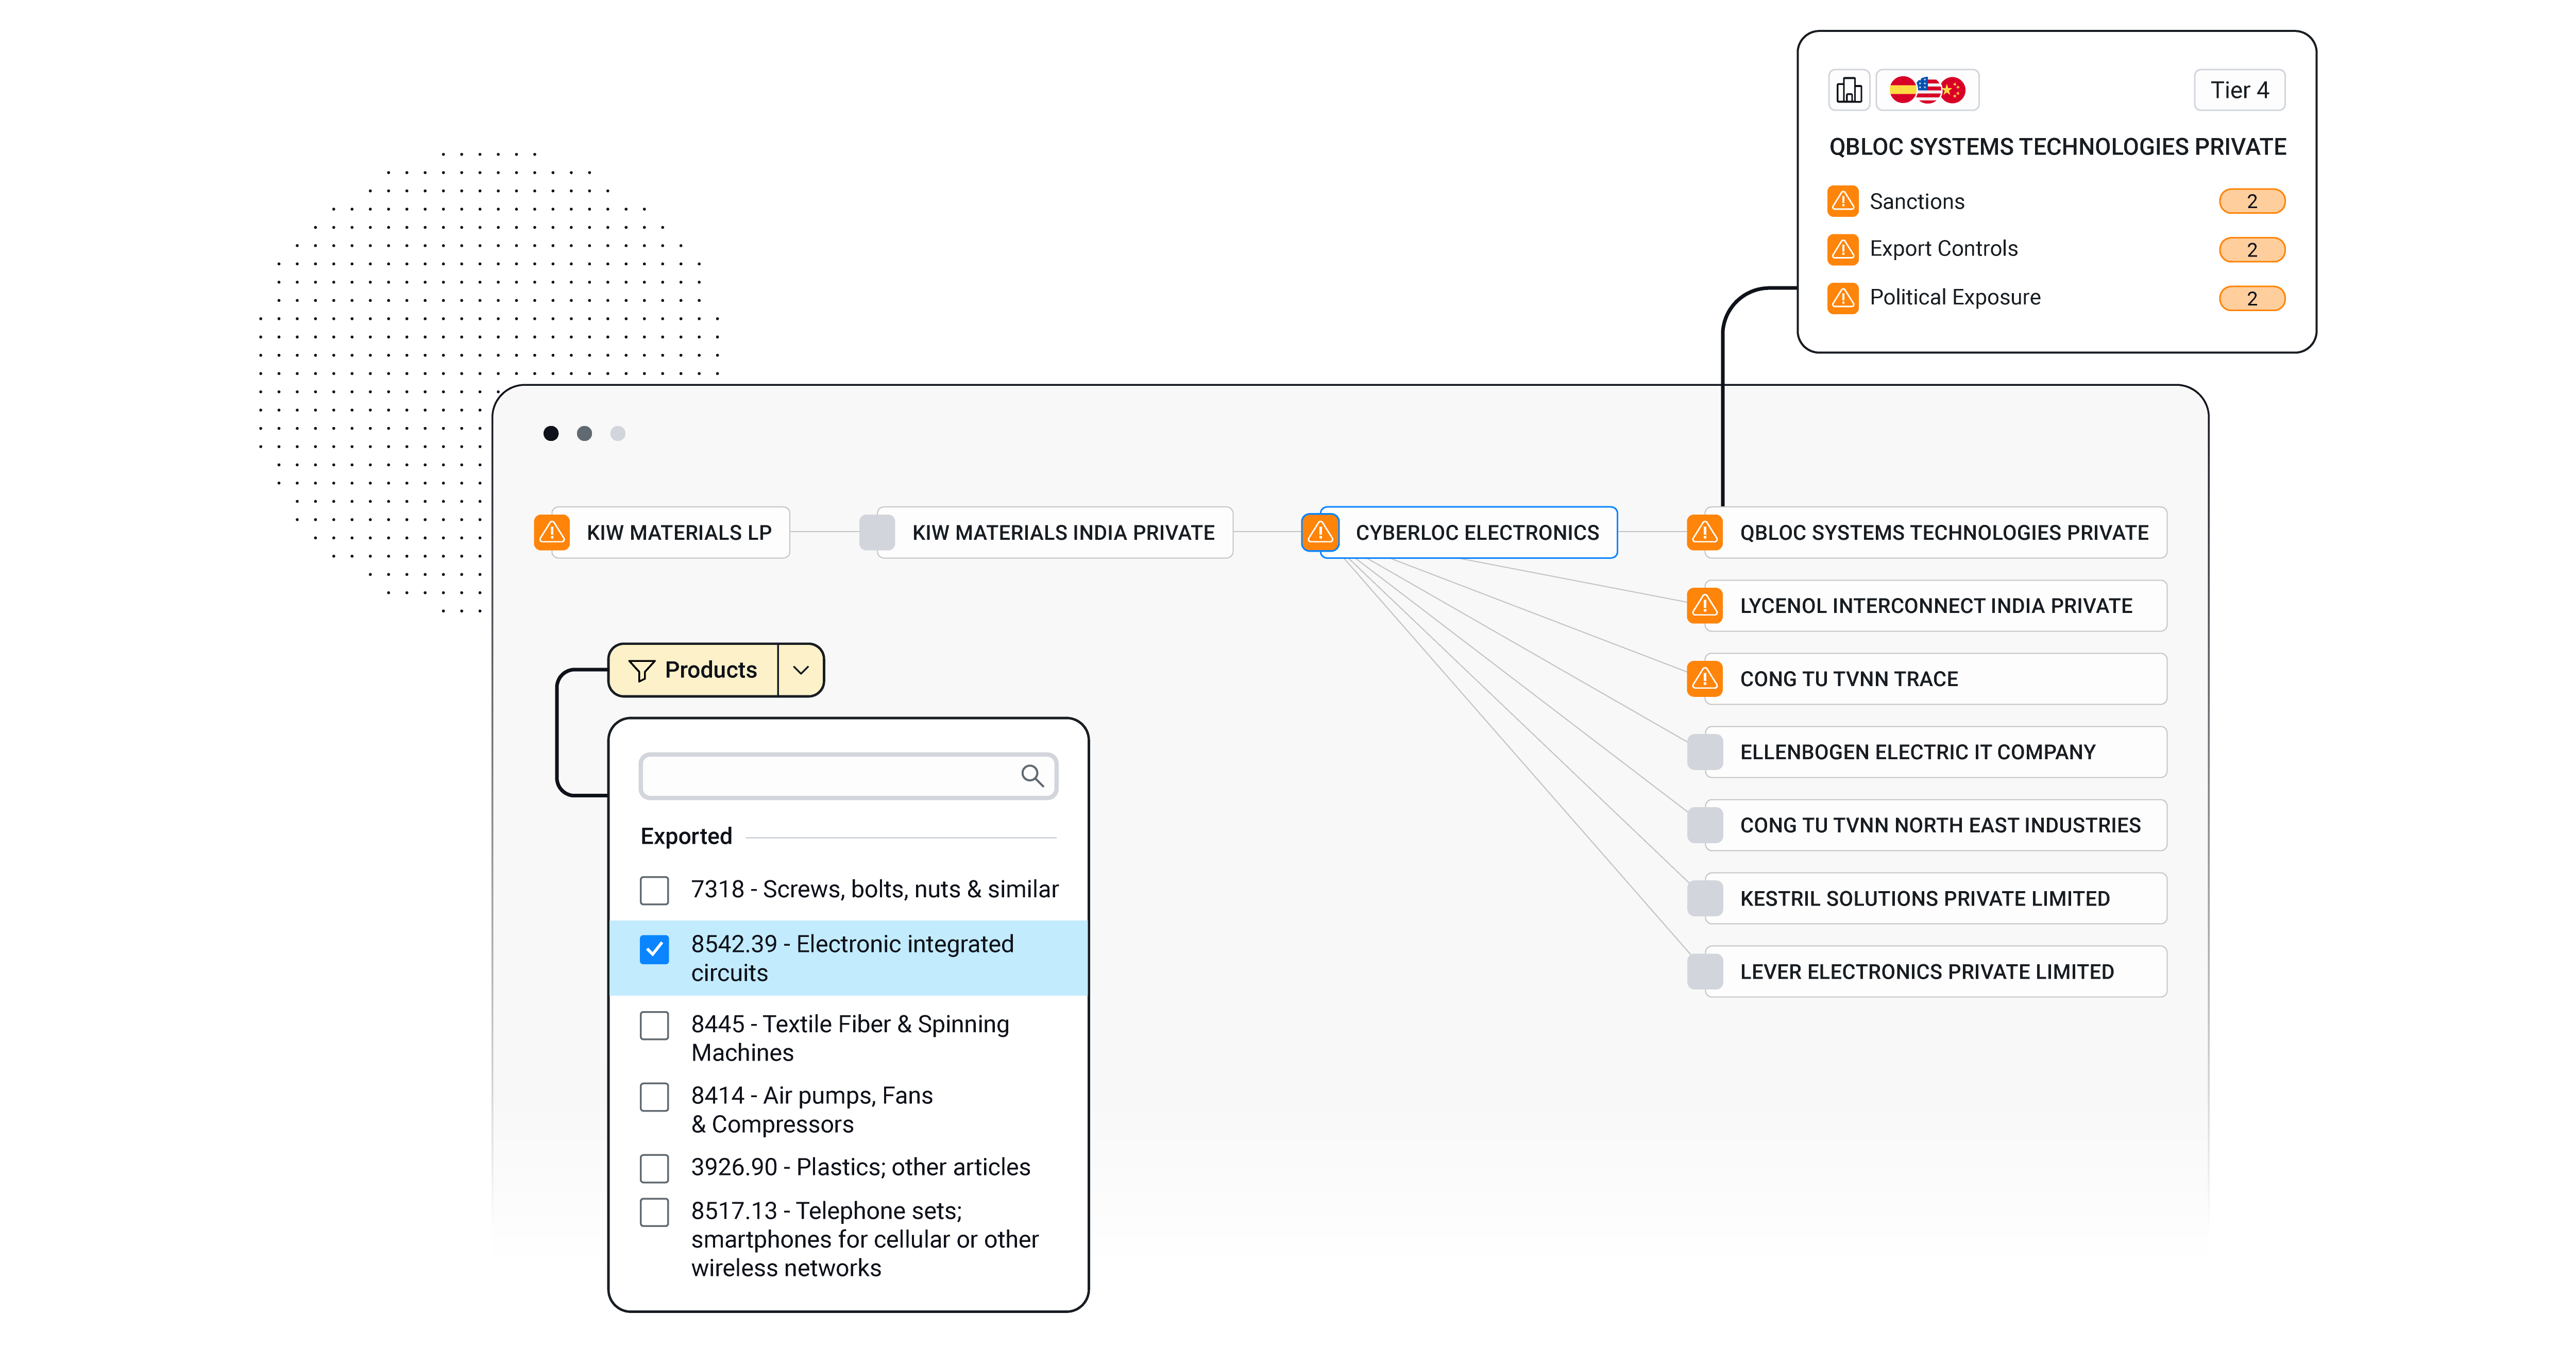Click the QBLOC SYSTEMS TECHNOLOGIES PRIVATE card title
Image resolution: width=2576 pixels, height=1348 pixels.
[2057, 147]
